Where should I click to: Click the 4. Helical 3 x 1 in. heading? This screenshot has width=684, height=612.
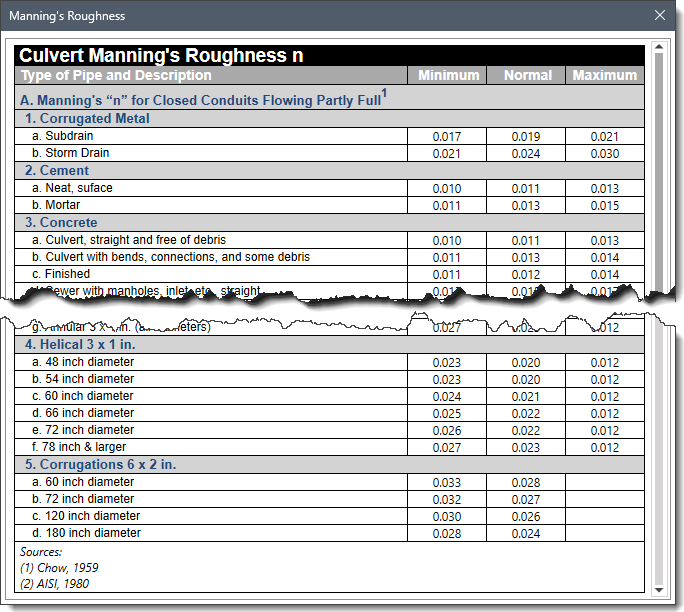click(x=329, y=345)
